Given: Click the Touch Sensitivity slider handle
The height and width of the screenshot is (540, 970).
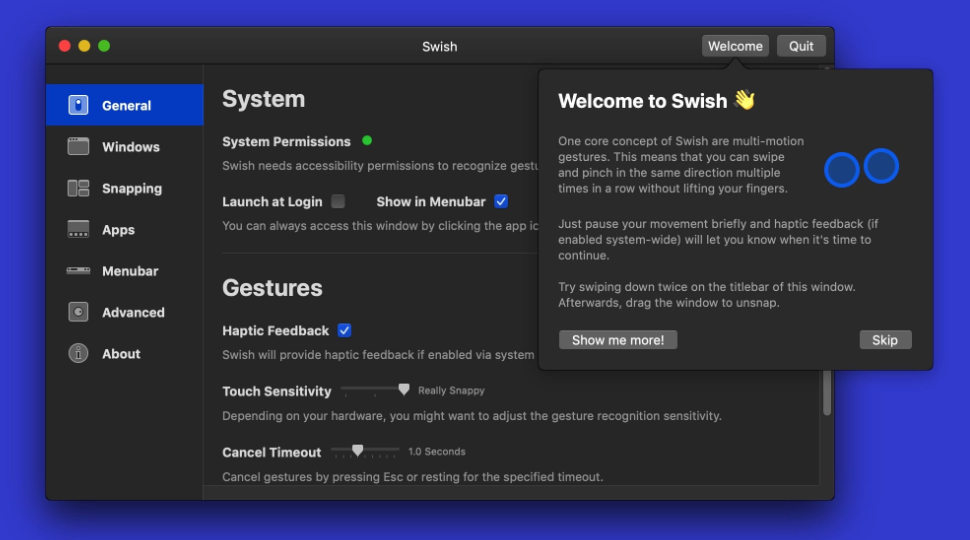Looking at the screenshot, I should click(404, 389).
